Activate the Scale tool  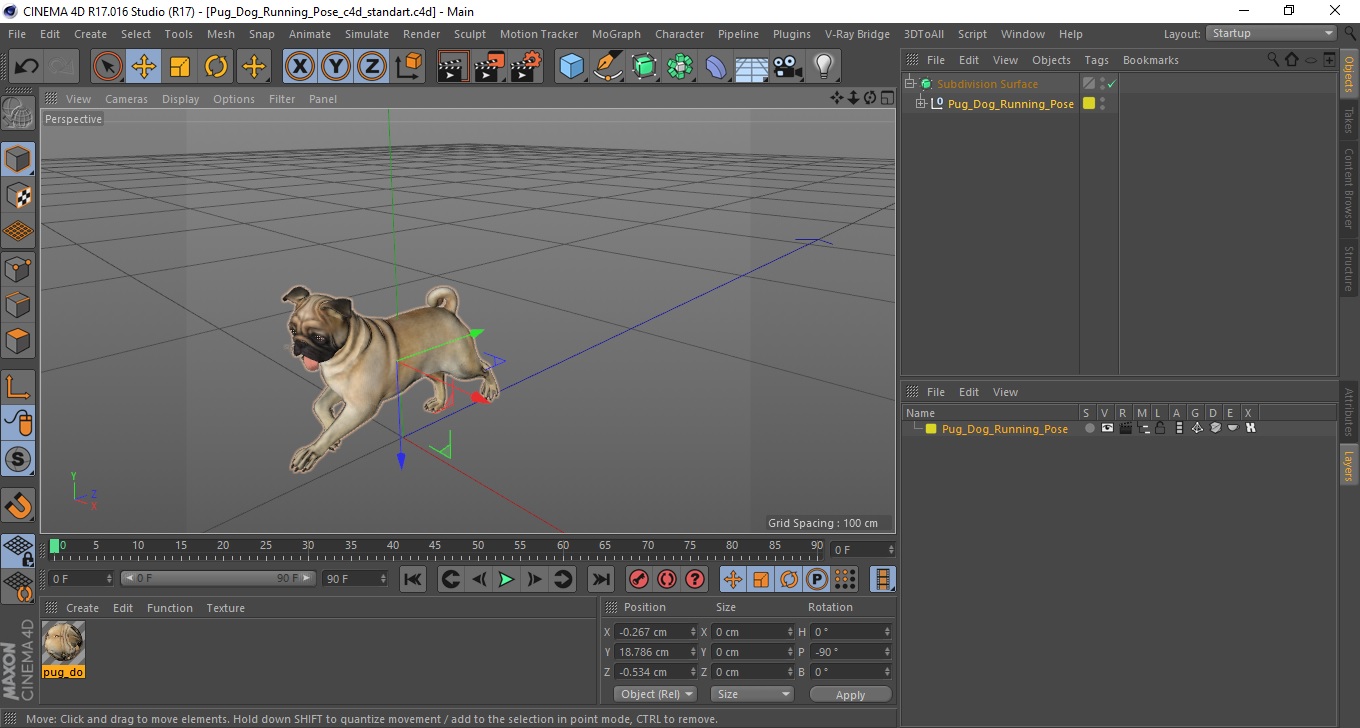pos(180,67)
